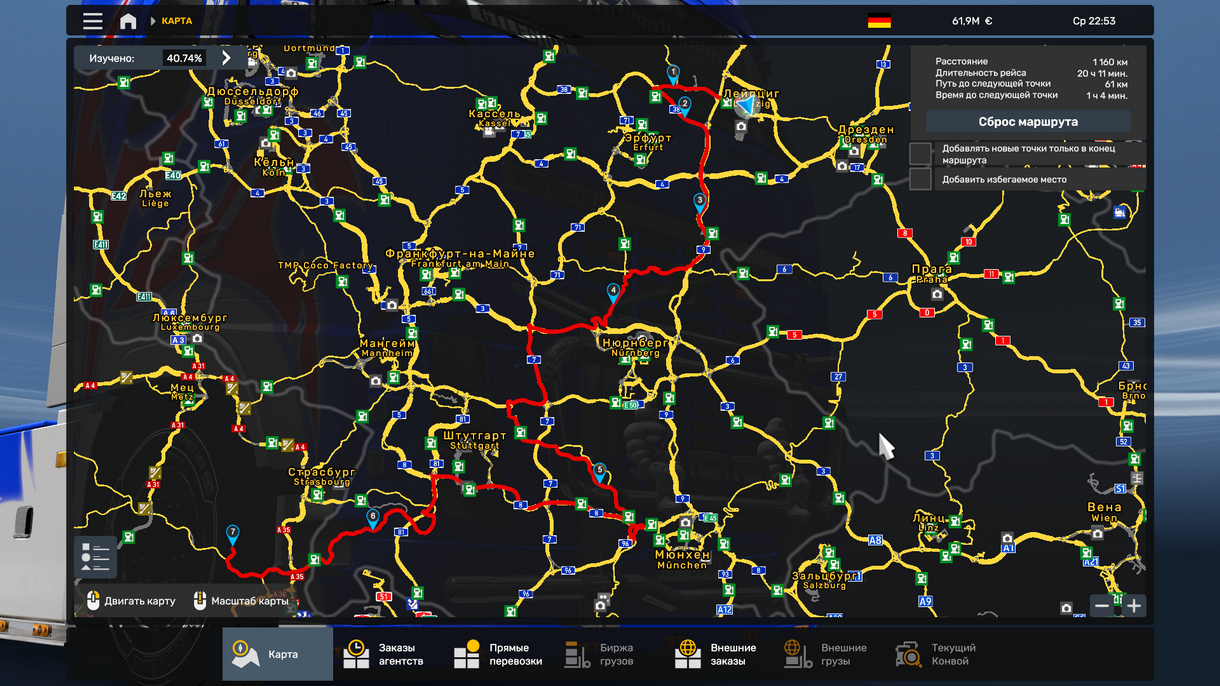Click the КАРТА breadcrumb title
The height and width of the screenshot is (686, 1220).
point(177,21)
